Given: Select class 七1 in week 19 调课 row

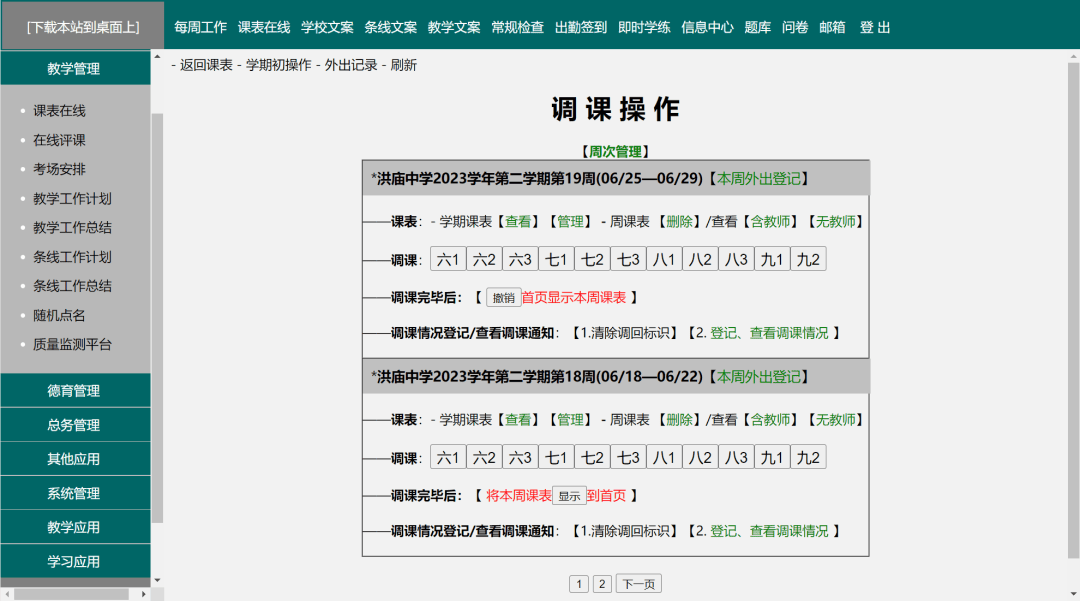Looking at the screenshot, I should [556, 260].
